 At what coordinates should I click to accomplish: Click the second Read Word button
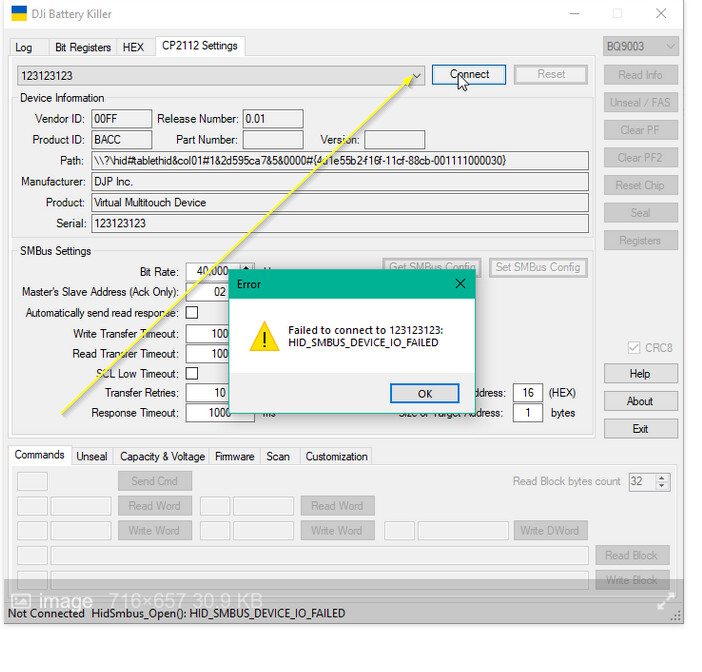[x=337, y=506]
